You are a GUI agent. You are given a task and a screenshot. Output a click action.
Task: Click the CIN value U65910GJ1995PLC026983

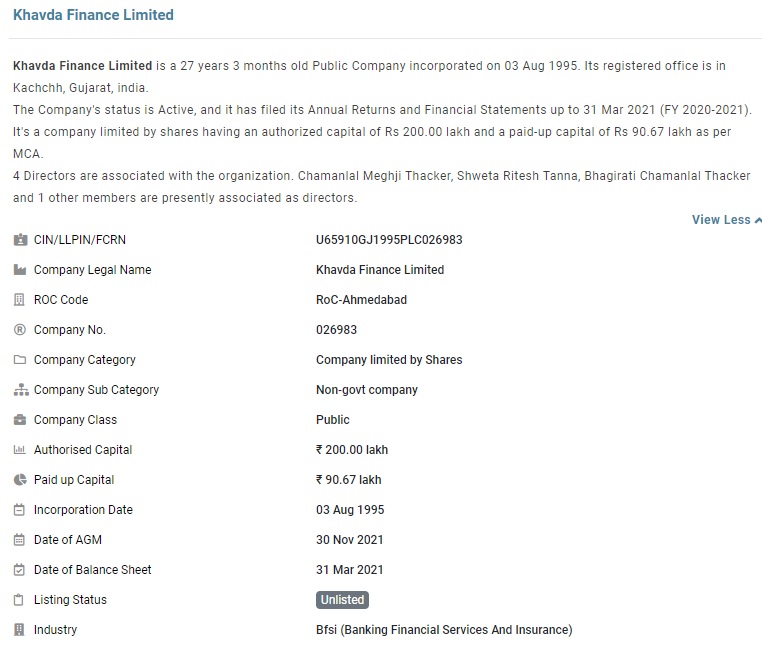click(x=389, y=240)
